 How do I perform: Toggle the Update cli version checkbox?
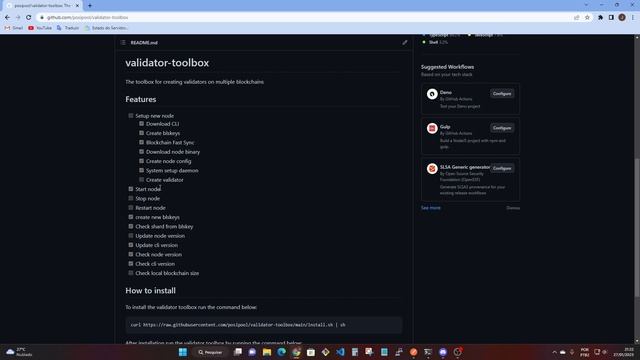point(131,245)
